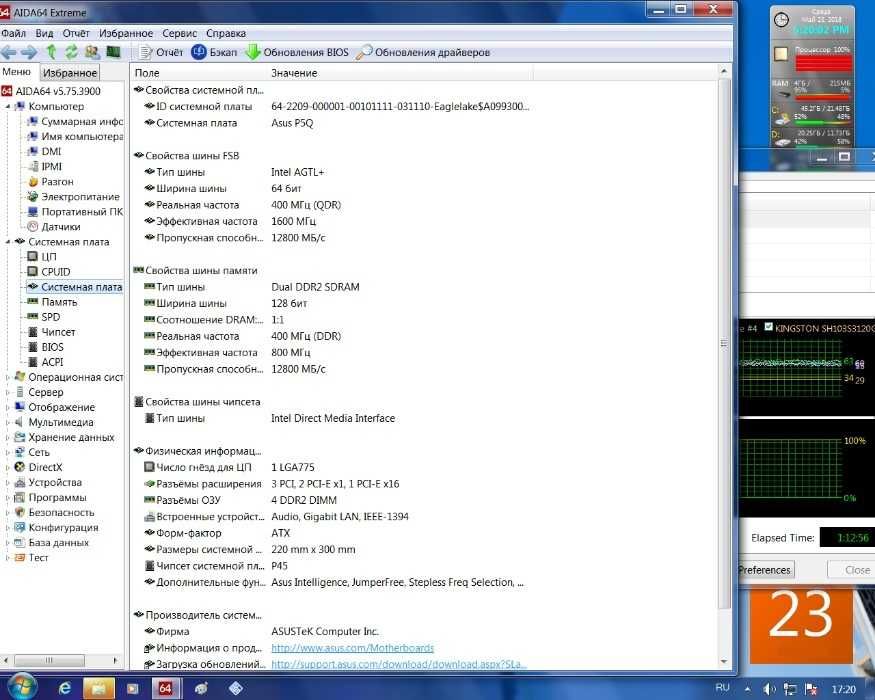The height and width of the screenshot is (700, 875).
Task: Click the volume speaker tray icon
Action: point(768,689)
